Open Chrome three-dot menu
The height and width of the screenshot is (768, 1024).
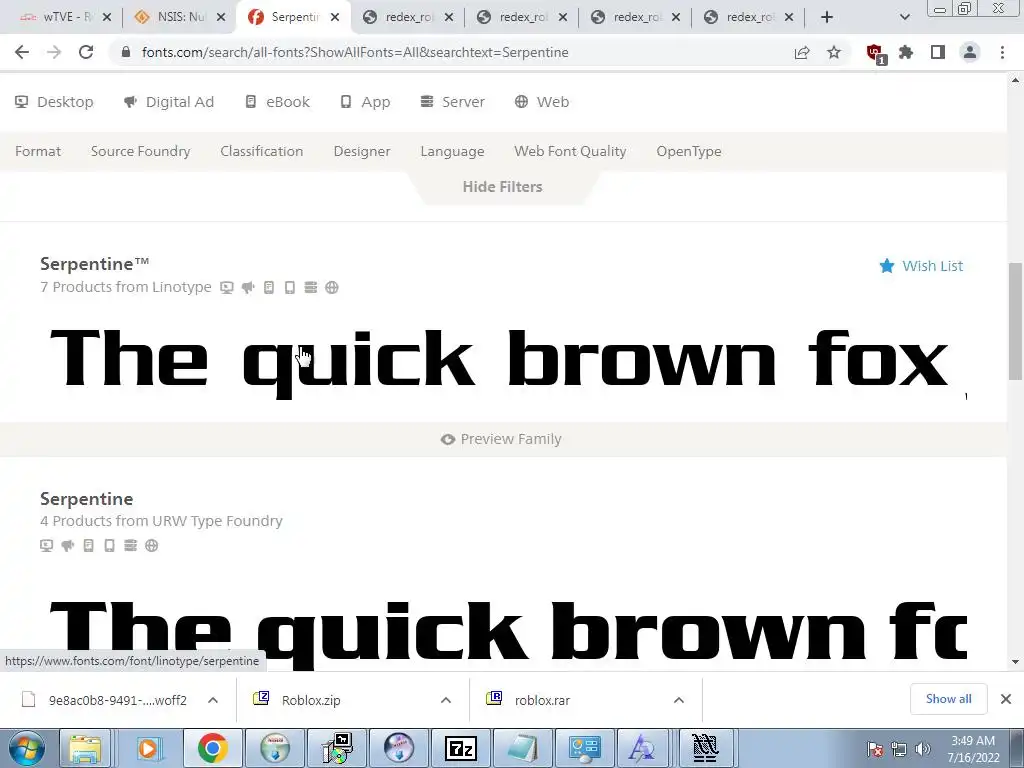point(1002,52)
